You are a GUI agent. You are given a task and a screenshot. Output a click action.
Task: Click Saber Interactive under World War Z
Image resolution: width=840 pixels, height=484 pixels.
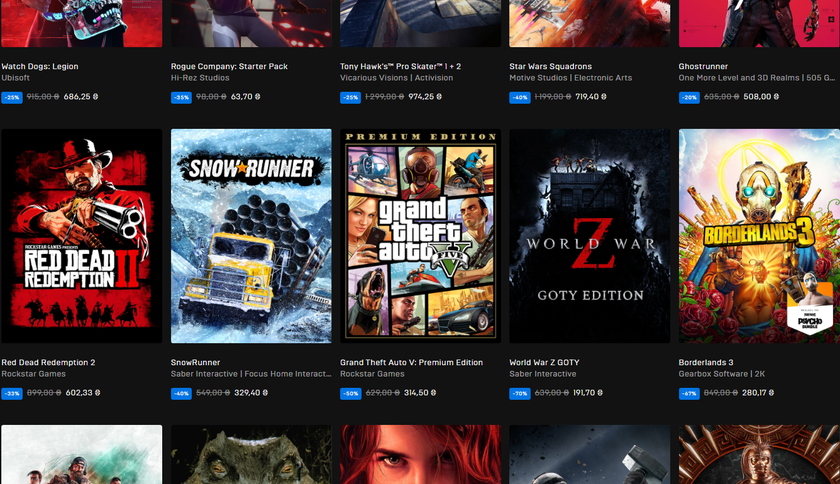tap(543, 374)
